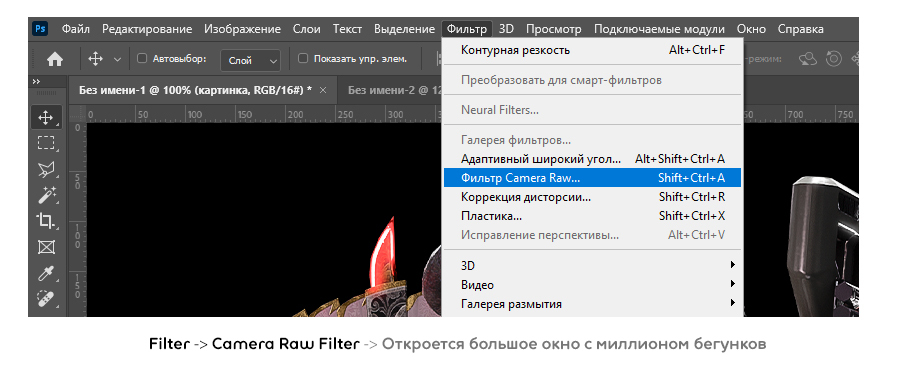Choose Фильтр Camera Raw...
916x376 pixels.
pos(592,177)
